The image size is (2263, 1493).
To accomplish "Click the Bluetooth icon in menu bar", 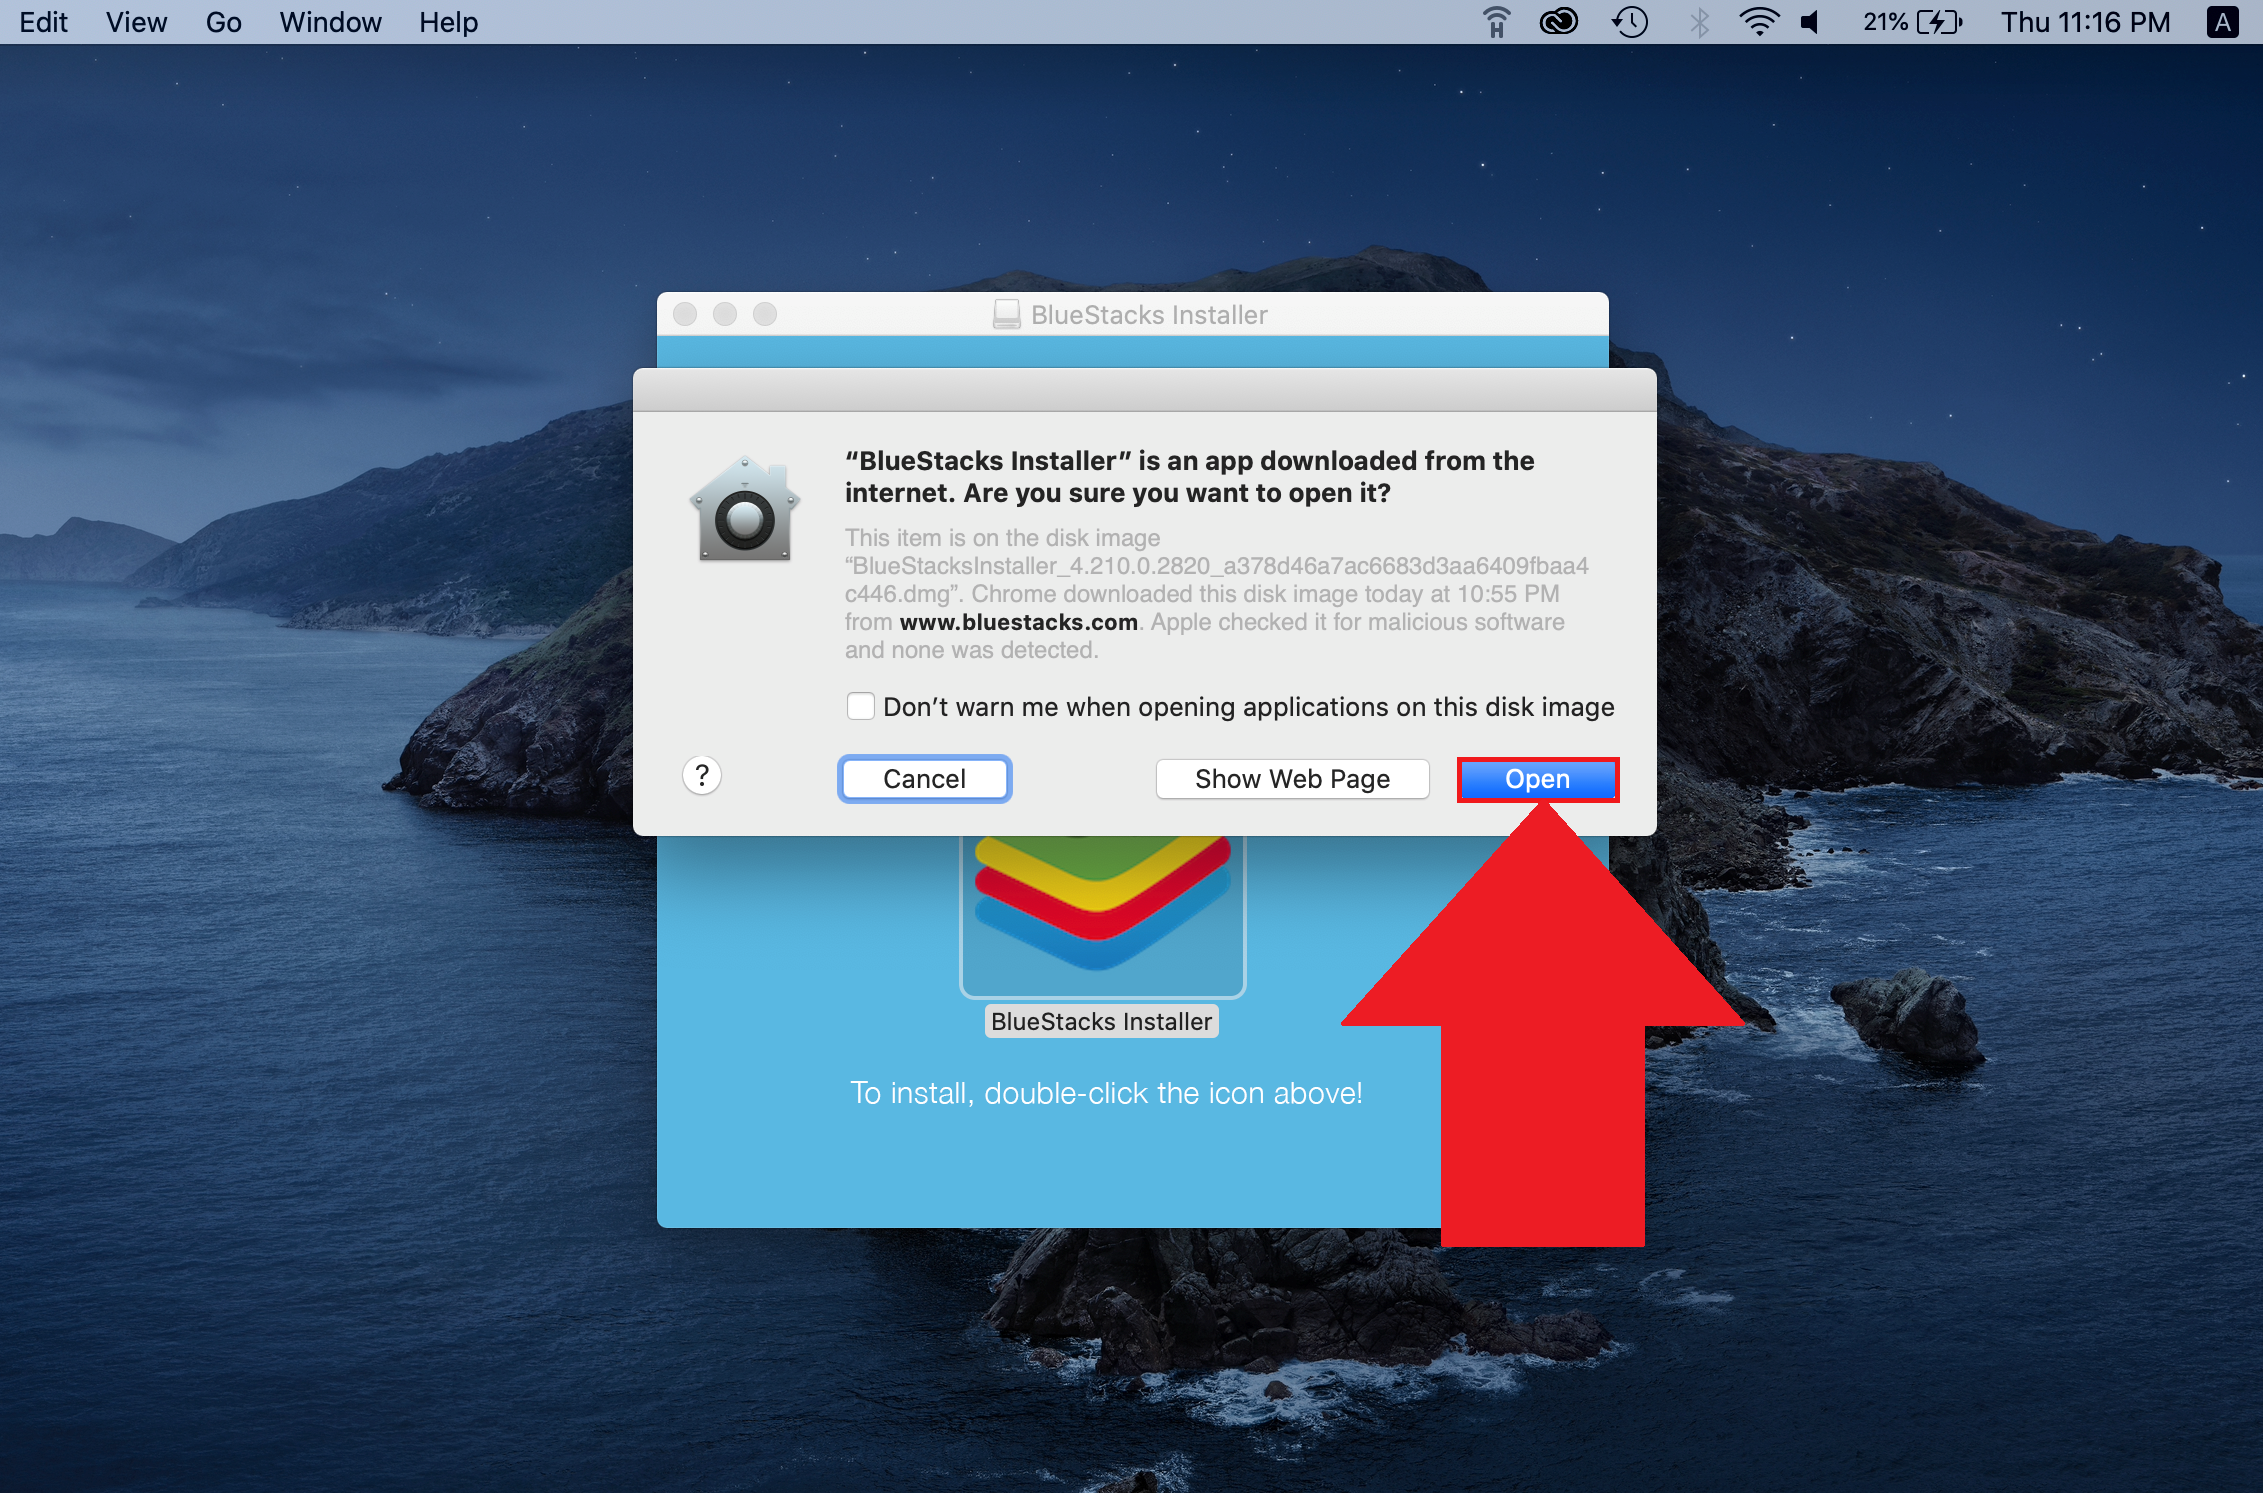I will [x=1700, y=20].
